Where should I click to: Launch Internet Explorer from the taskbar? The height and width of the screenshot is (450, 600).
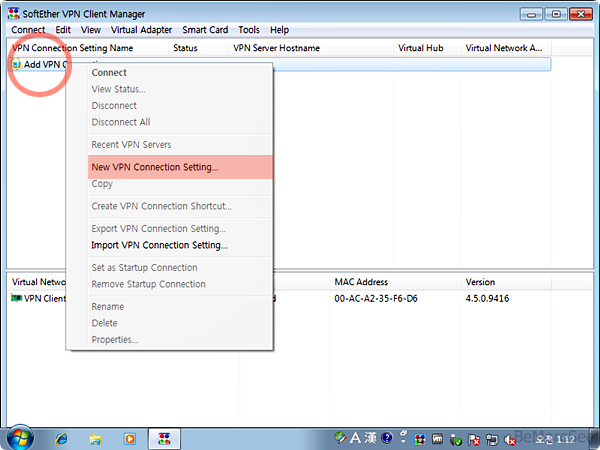pos(61,439)
